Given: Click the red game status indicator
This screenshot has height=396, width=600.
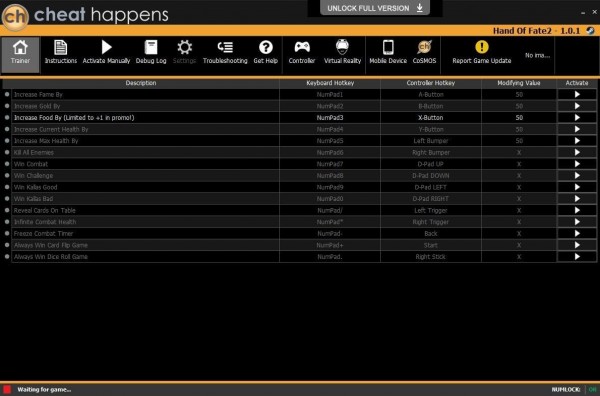Looking at the screenshot, I should coord(7,389).
